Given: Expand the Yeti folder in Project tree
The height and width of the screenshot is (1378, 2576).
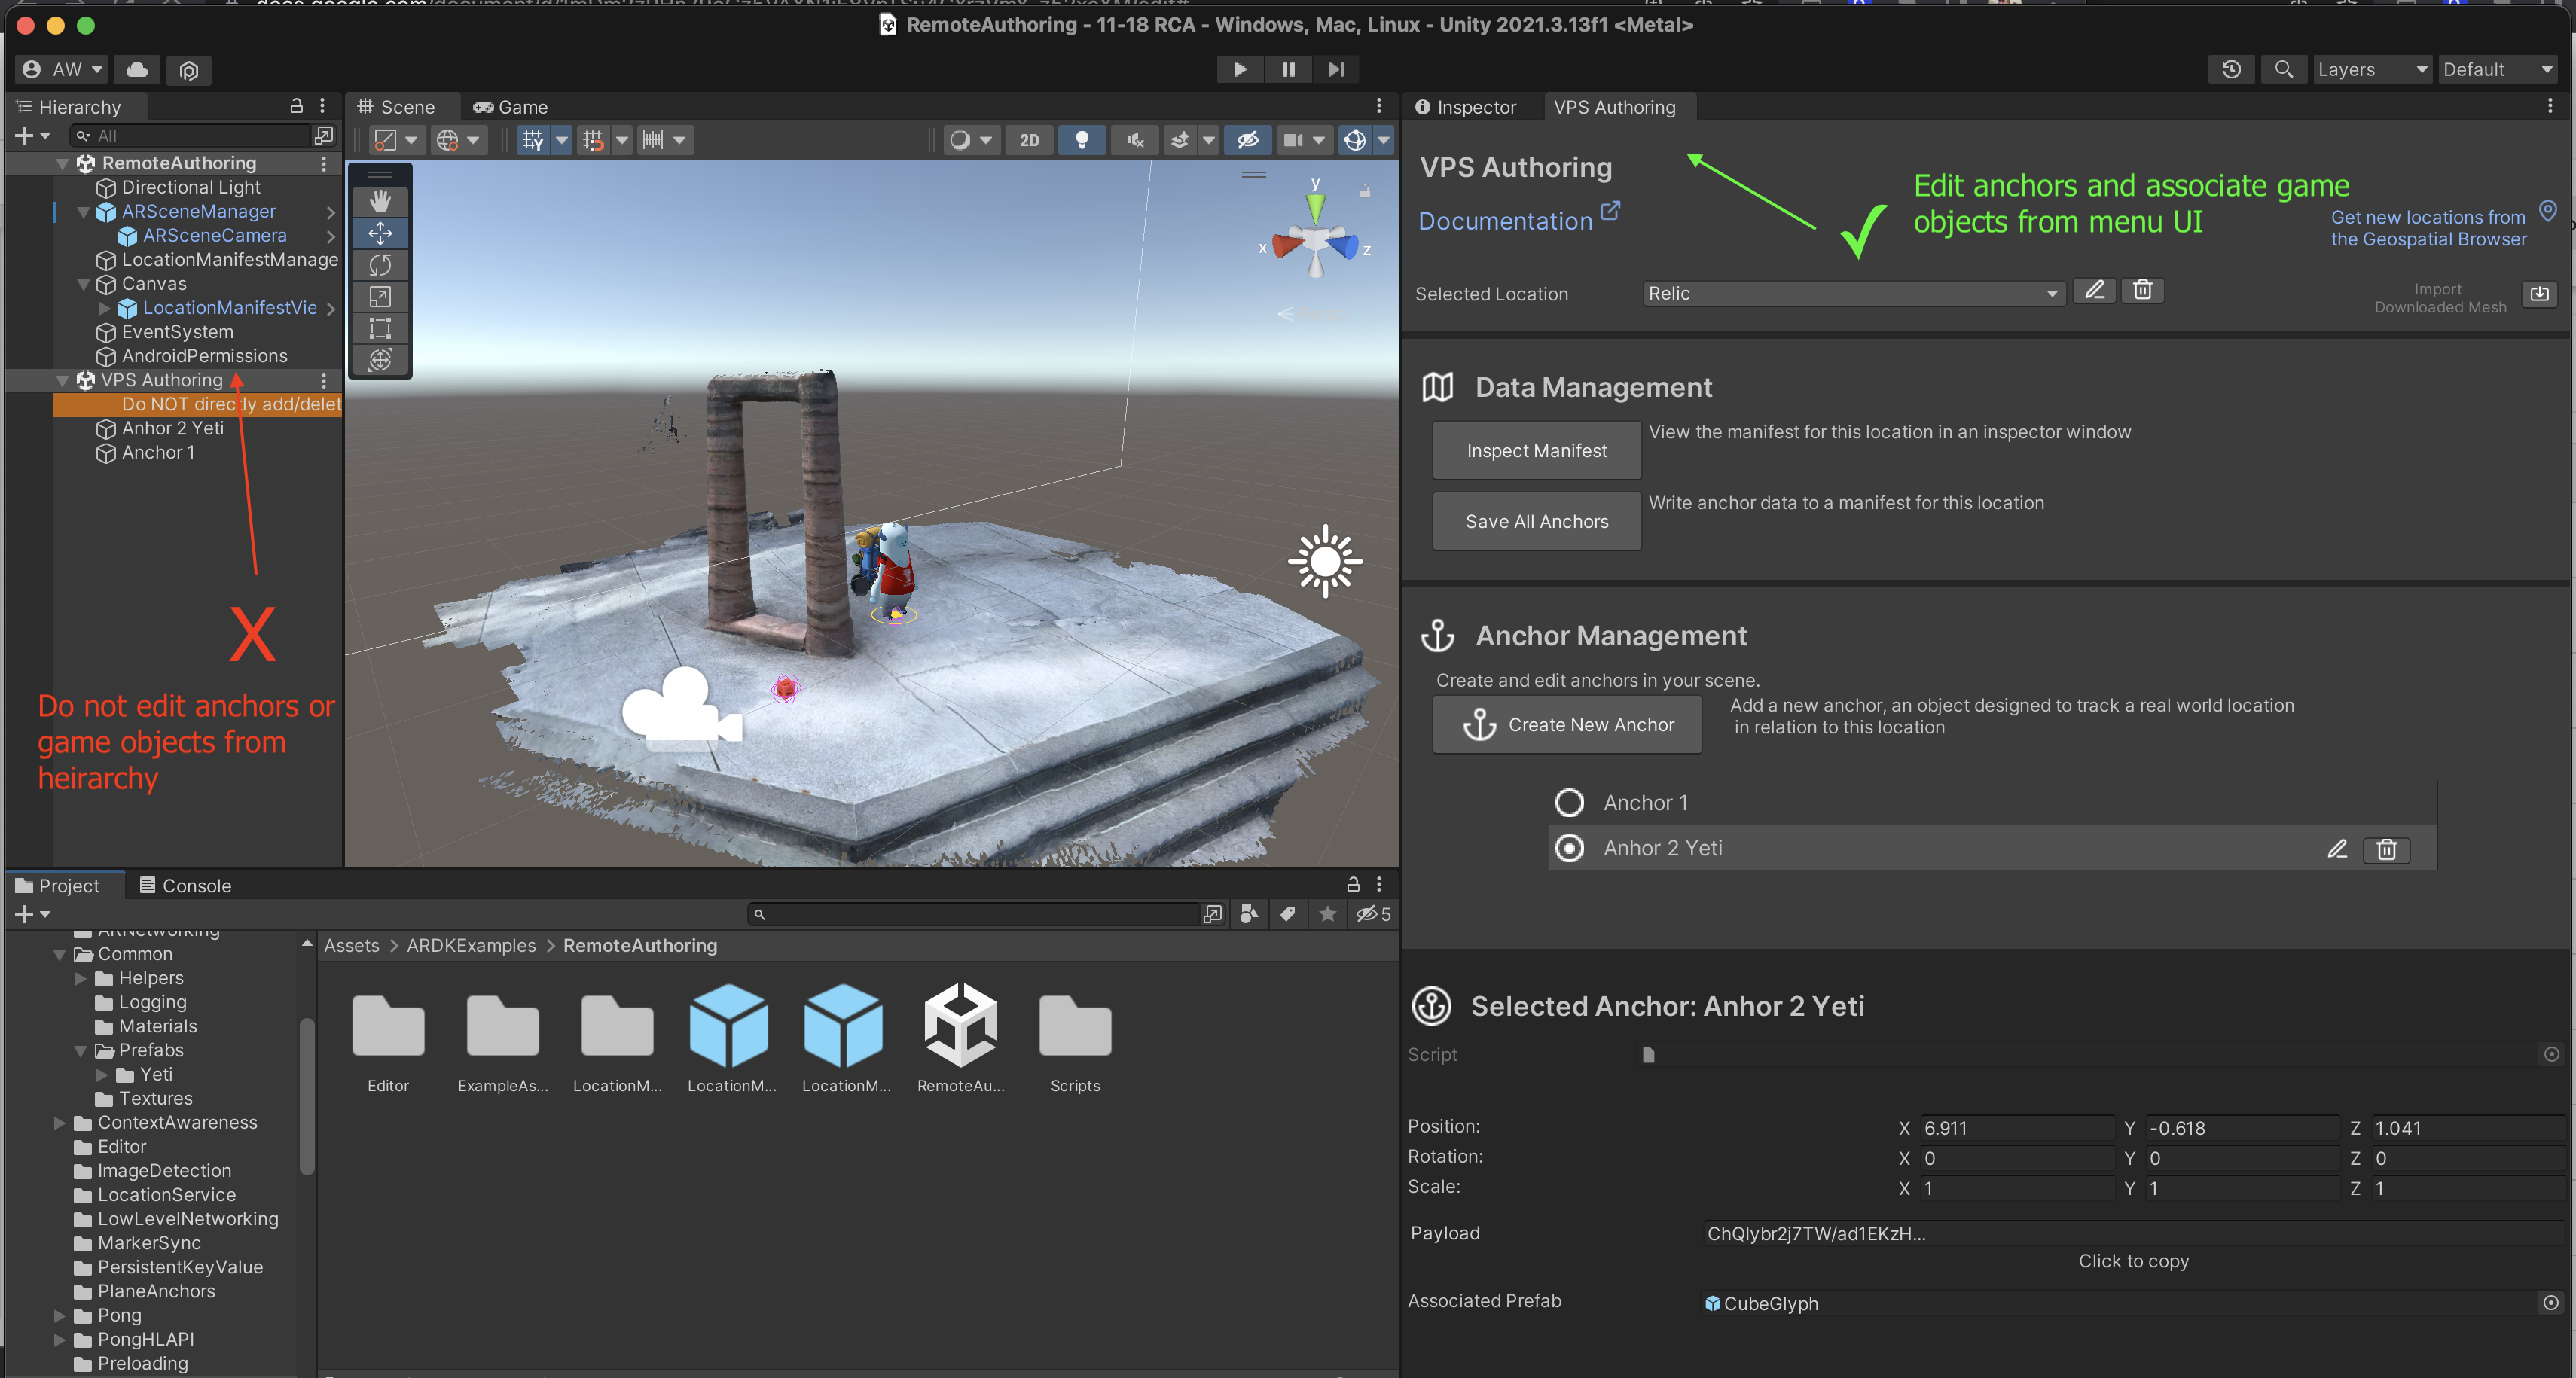Looking at the screenshot, I should click(102, 1075).
